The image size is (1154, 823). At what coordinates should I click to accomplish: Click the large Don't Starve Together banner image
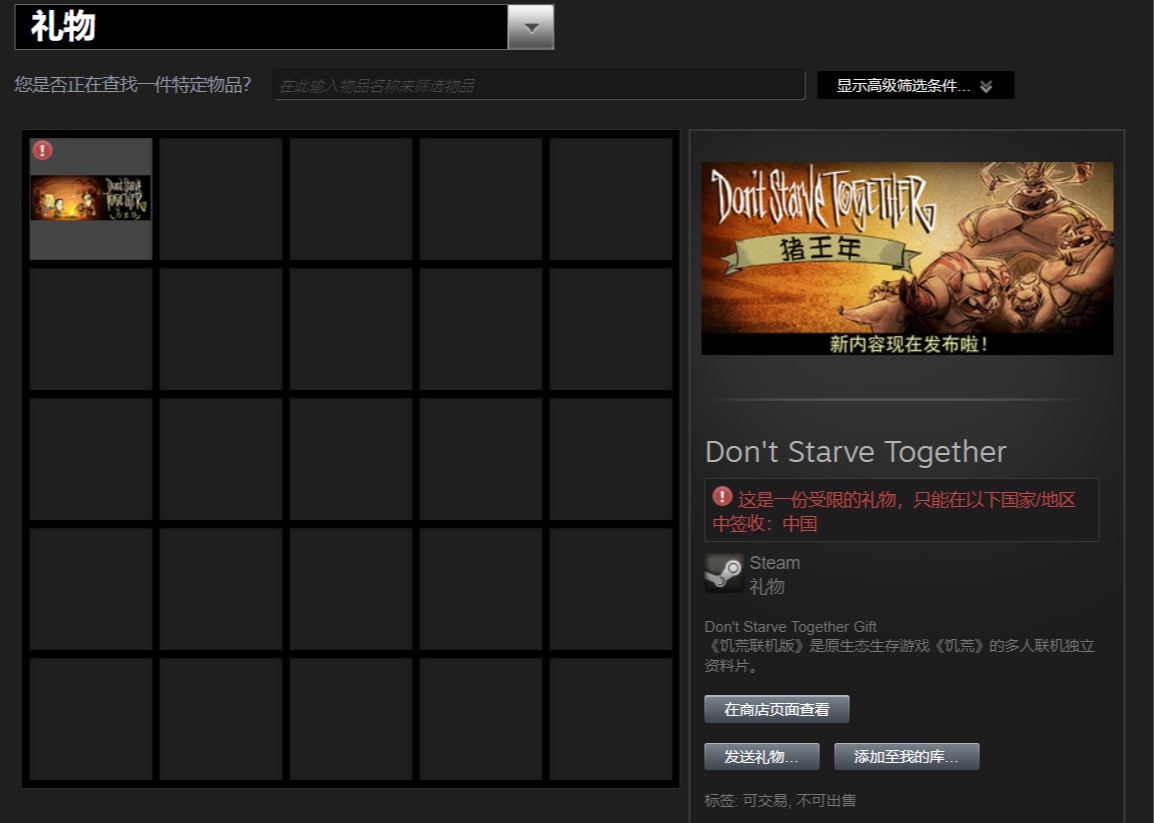(907, 258)
